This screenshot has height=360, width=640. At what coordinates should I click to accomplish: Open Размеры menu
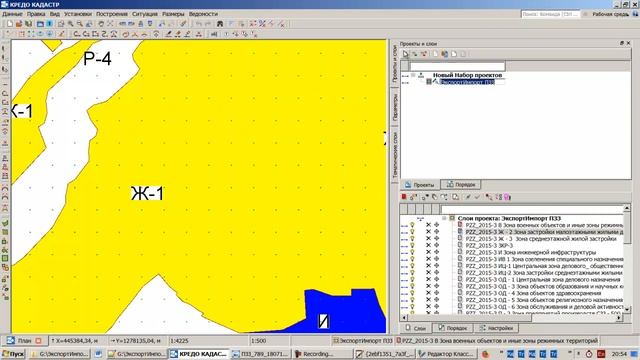pyautogui.click(x=173, y=14)
